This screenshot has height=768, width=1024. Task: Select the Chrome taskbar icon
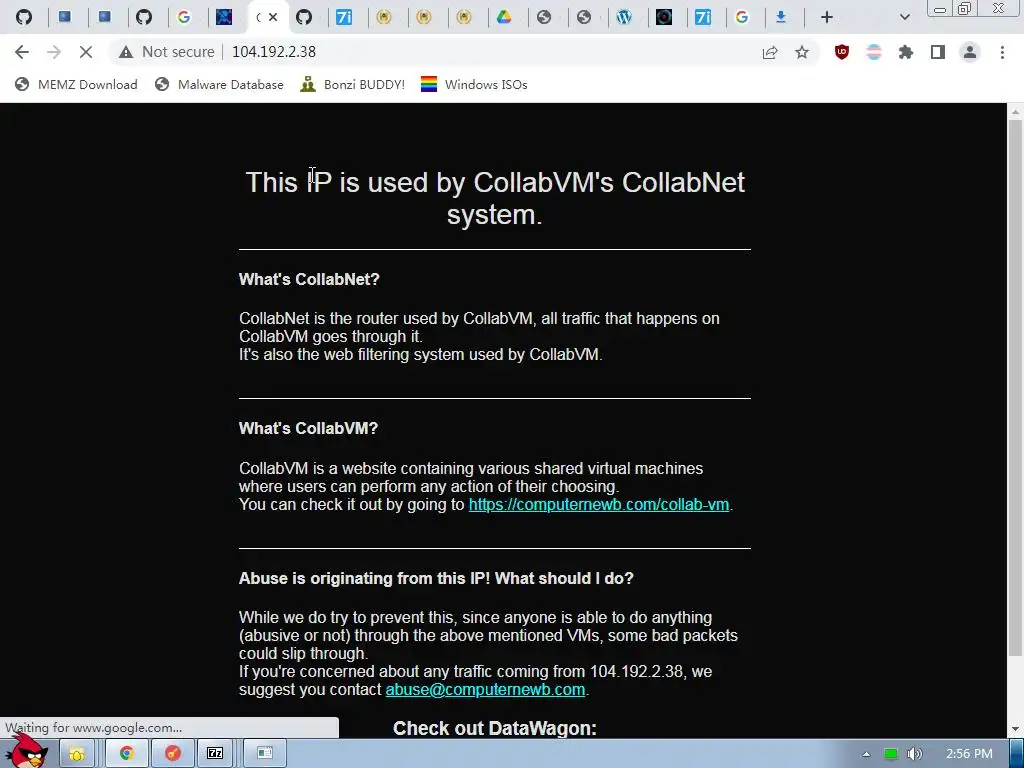point(127,754)
